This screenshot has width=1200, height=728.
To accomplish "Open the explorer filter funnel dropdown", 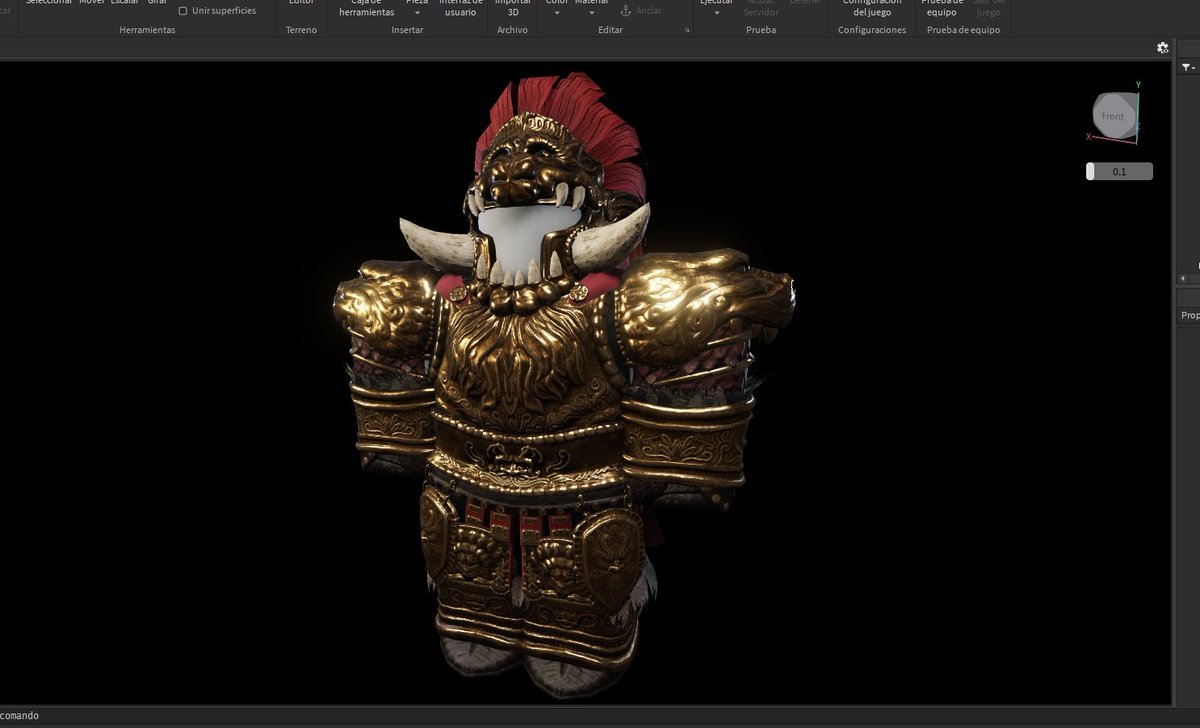I will 1187,67.
